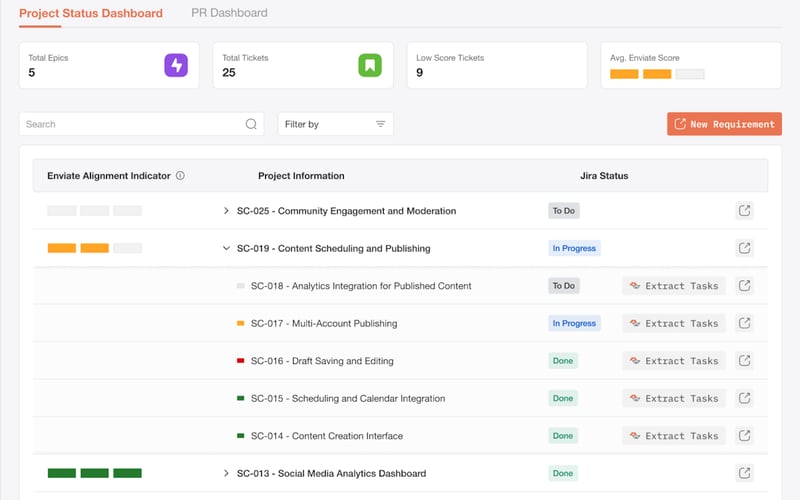800x500 pixels.
Task: Select SC-025 - Community Engagement and Moderation text
Action: click(x=346, y=211)
